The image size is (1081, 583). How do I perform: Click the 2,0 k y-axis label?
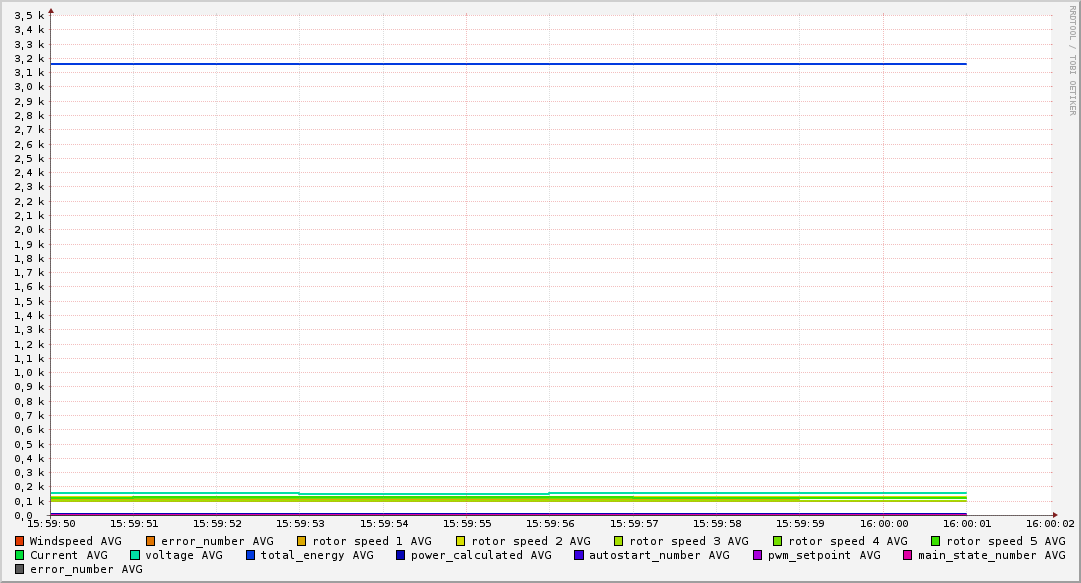29,229
